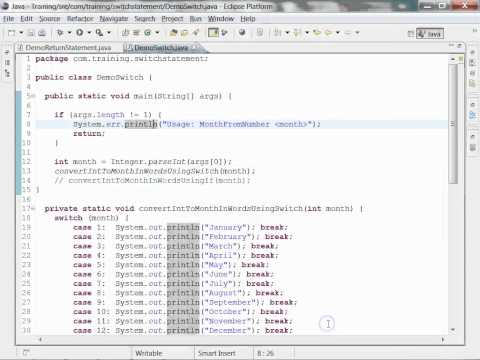
Task: Click the Open Type toolbar icon
Action: click(173, 33)
